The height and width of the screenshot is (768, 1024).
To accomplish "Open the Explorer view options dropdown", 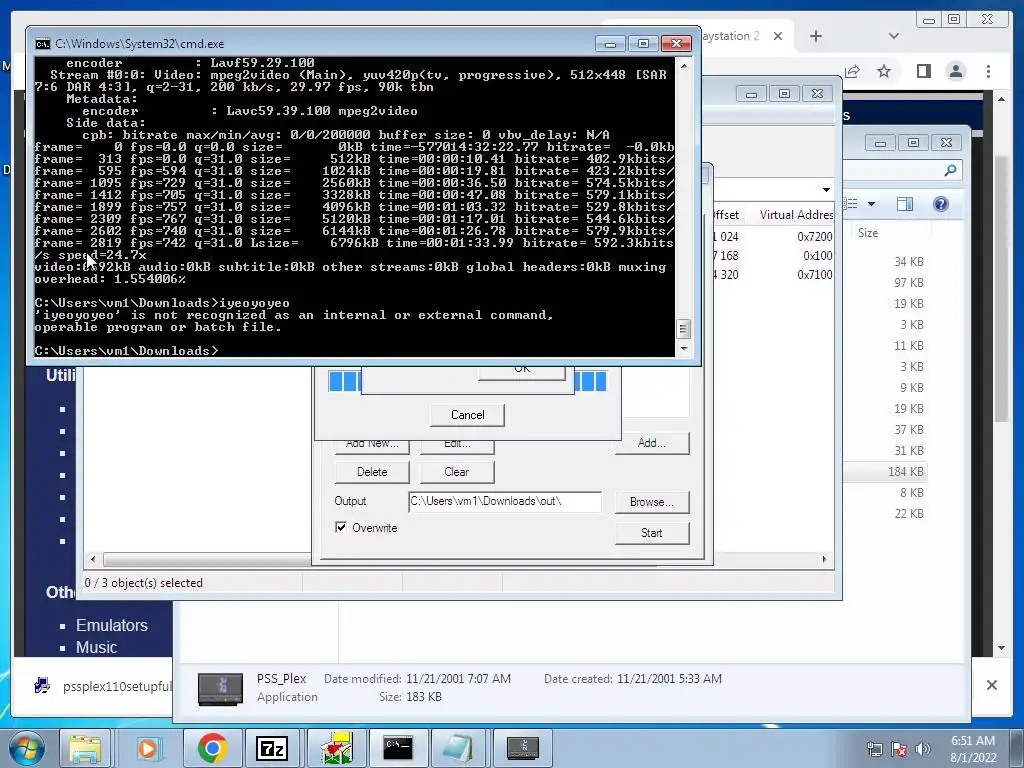I will pos(871,204).
